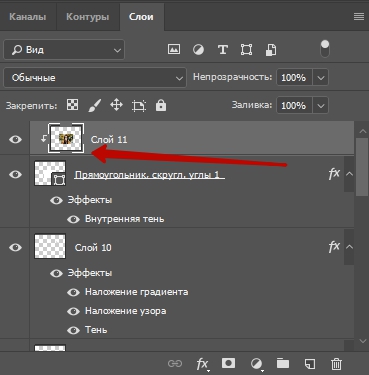Select the Наложение градиента effect
This screenshot has height=375, width=369.
pyautogui.click(x=137, y=292)
